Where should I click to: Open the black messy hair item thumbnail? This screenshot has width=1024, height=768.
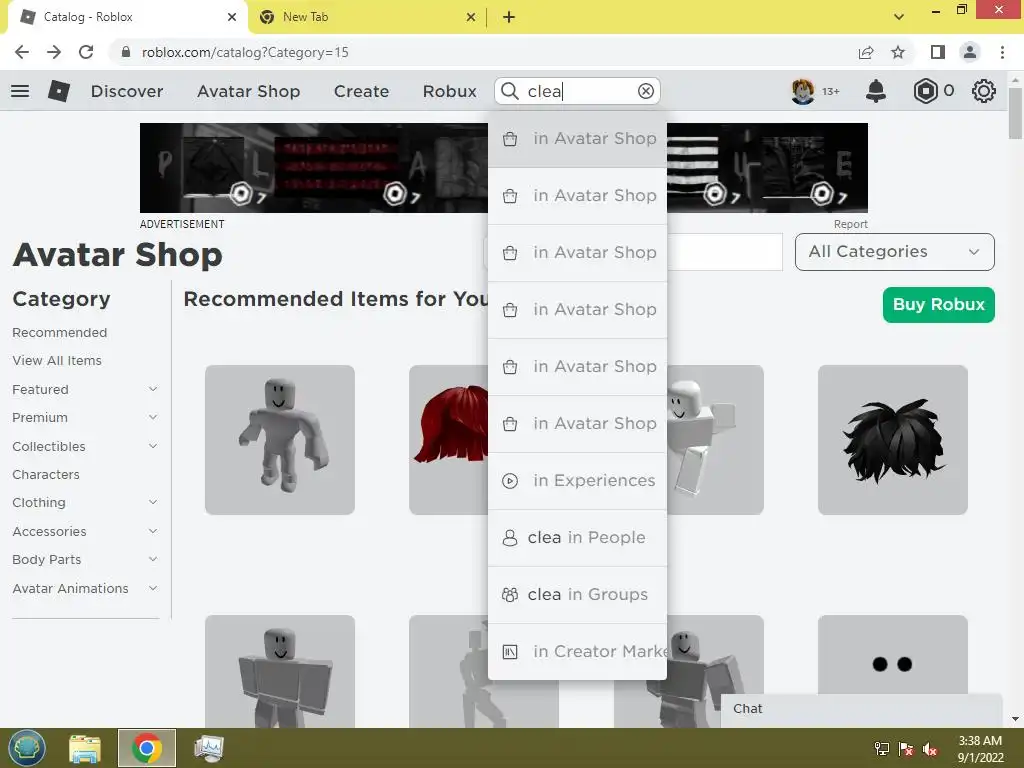click(893, 440)
